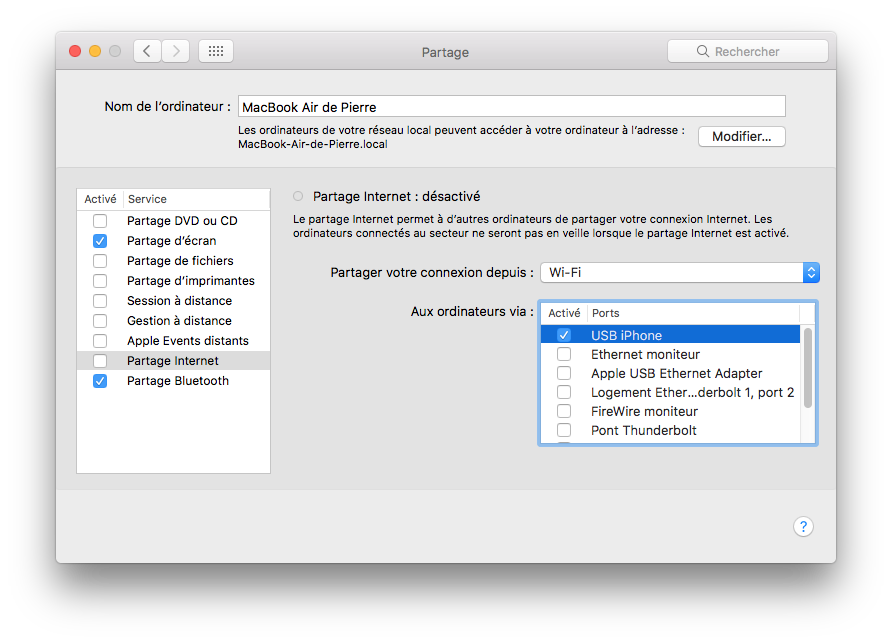Enable Partage DVD ou CD checkbox
Screen dimensions: 892x643
100,221
